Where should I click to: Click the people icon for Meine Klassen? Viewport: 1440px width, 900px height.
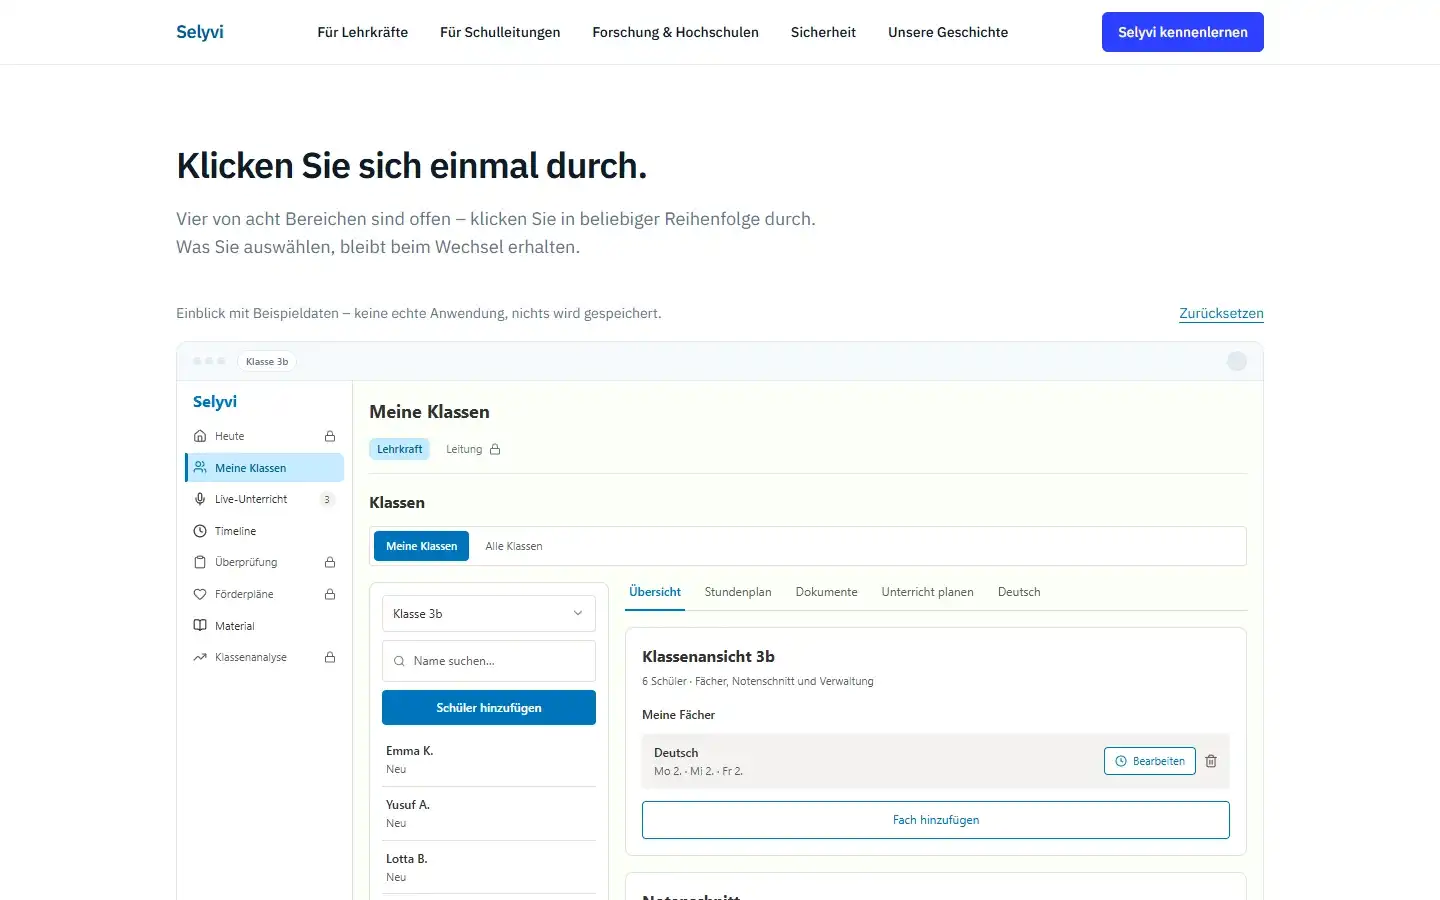(x=200, y=468)
